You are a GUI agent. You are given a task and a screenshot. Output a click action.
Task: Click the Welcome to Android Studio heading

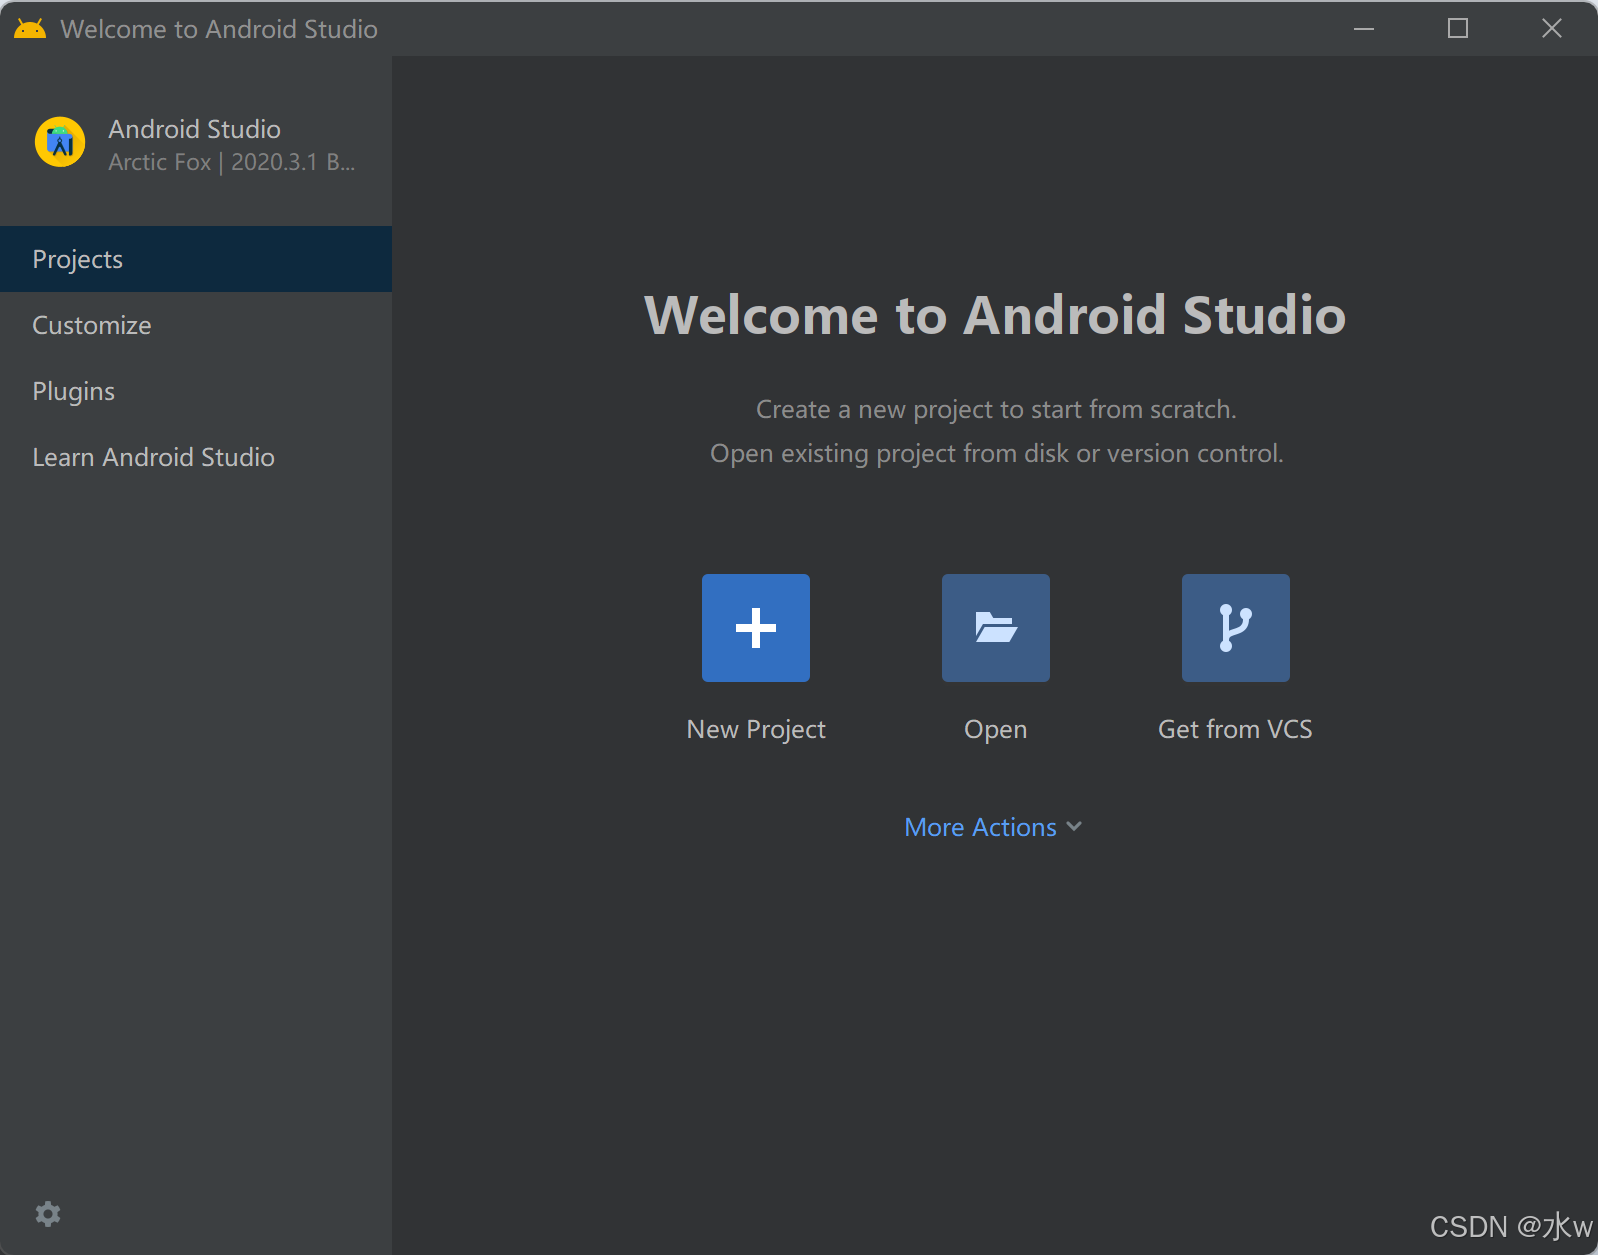click(x=995, y=315)
